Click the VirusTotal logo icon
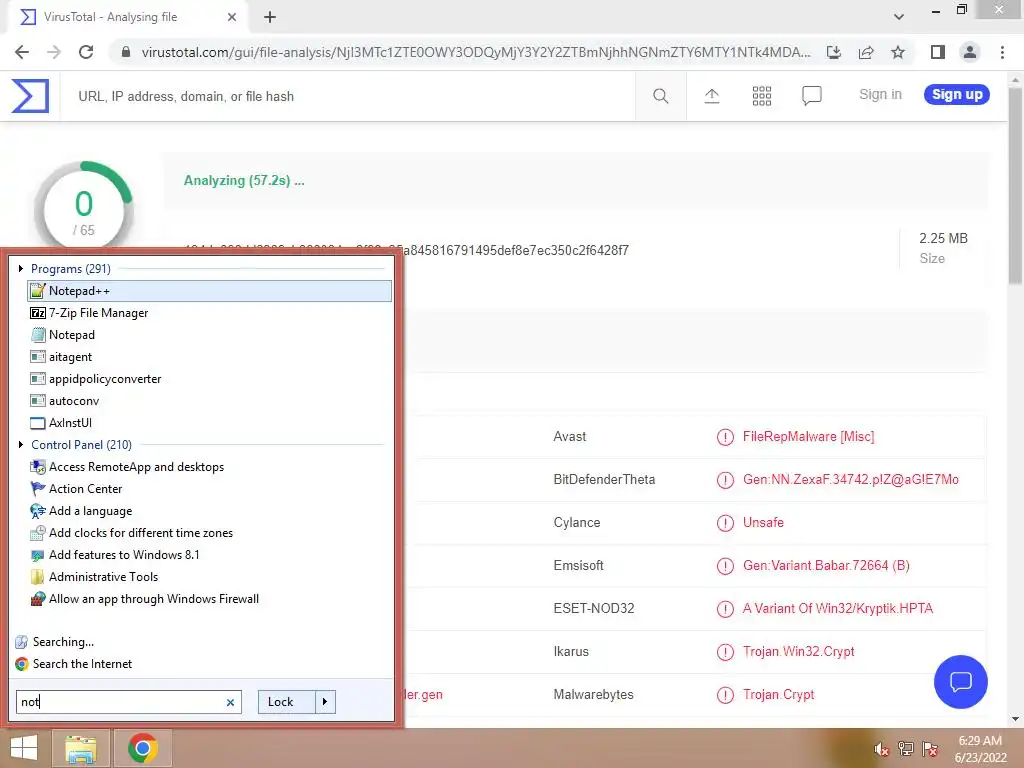This screenshot has height=768, width=1024. tap(30, 96)
